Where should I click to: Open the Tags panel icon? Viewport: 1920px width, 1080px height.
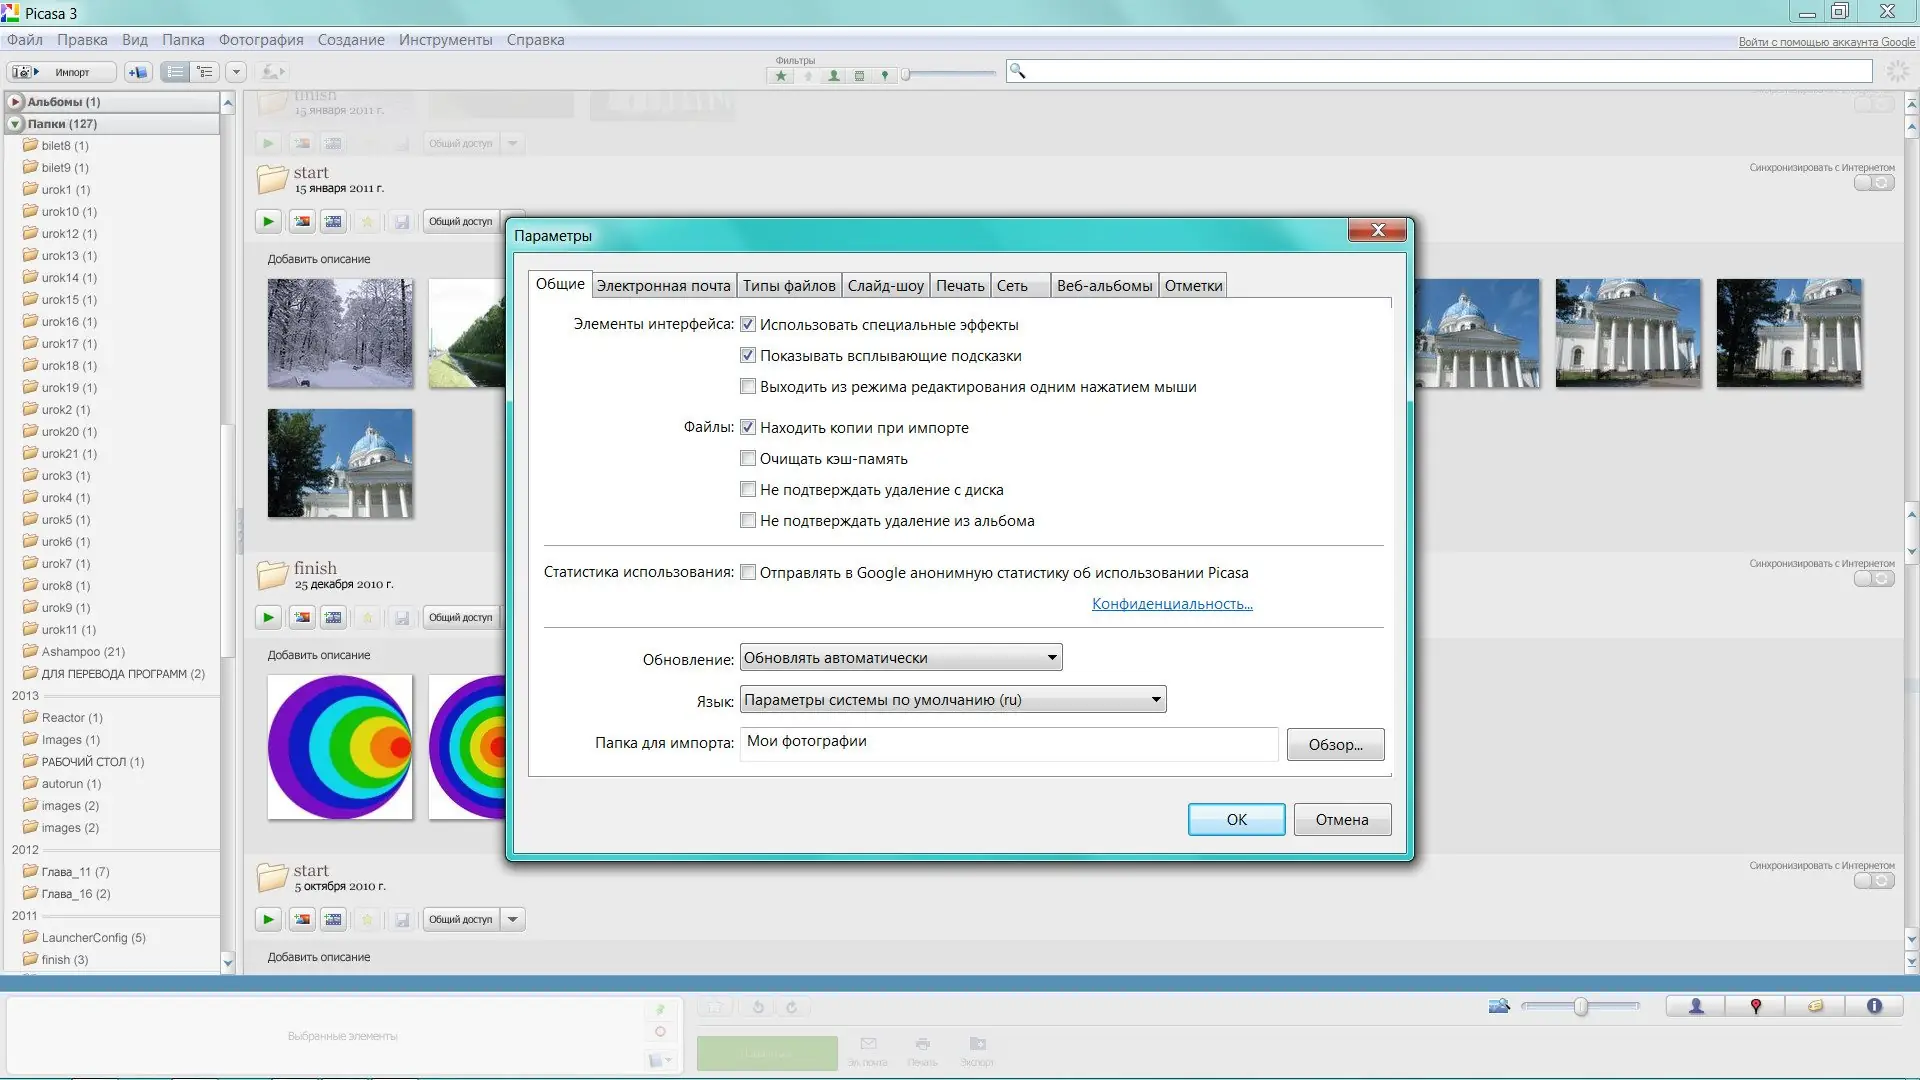[1815, 1007]
